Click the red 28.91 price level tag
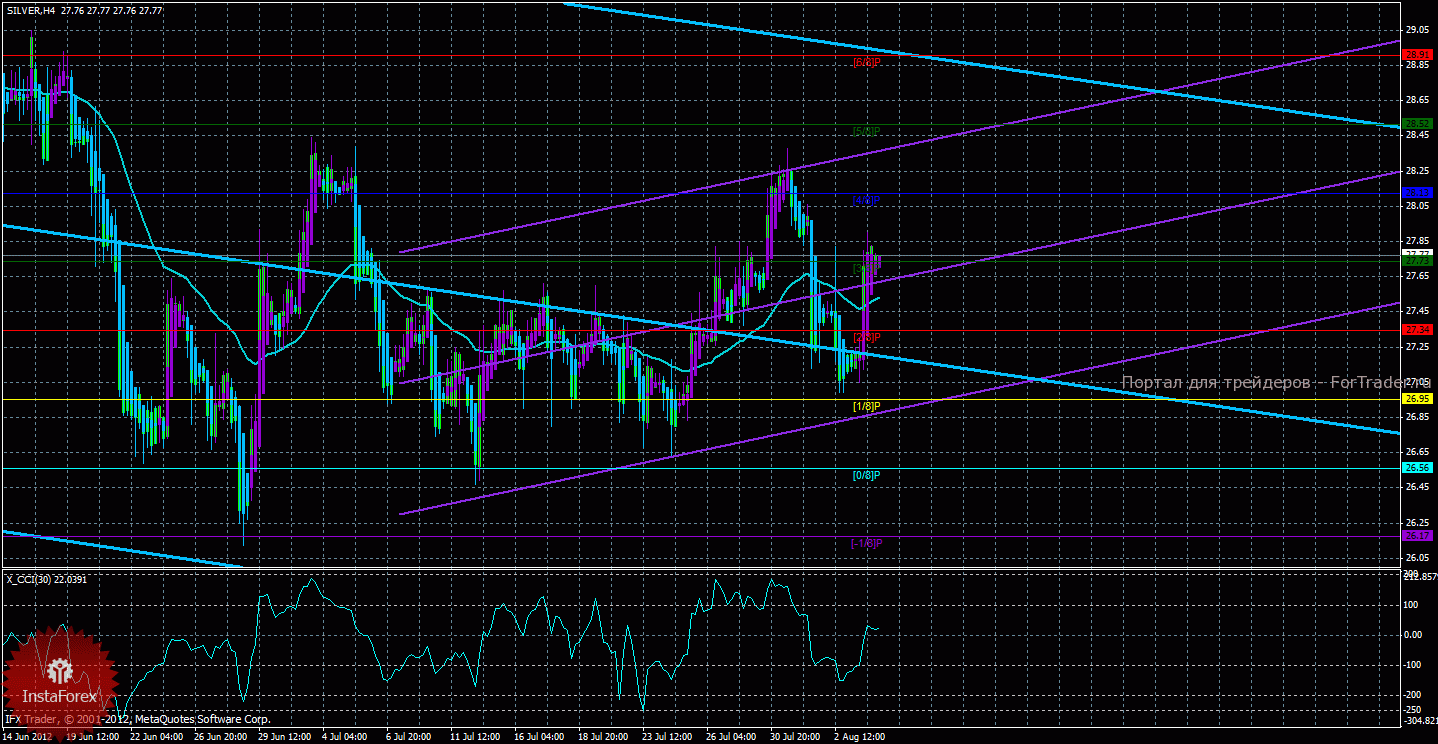This screenshot has width=1438, height=744. coord(1418,55)
